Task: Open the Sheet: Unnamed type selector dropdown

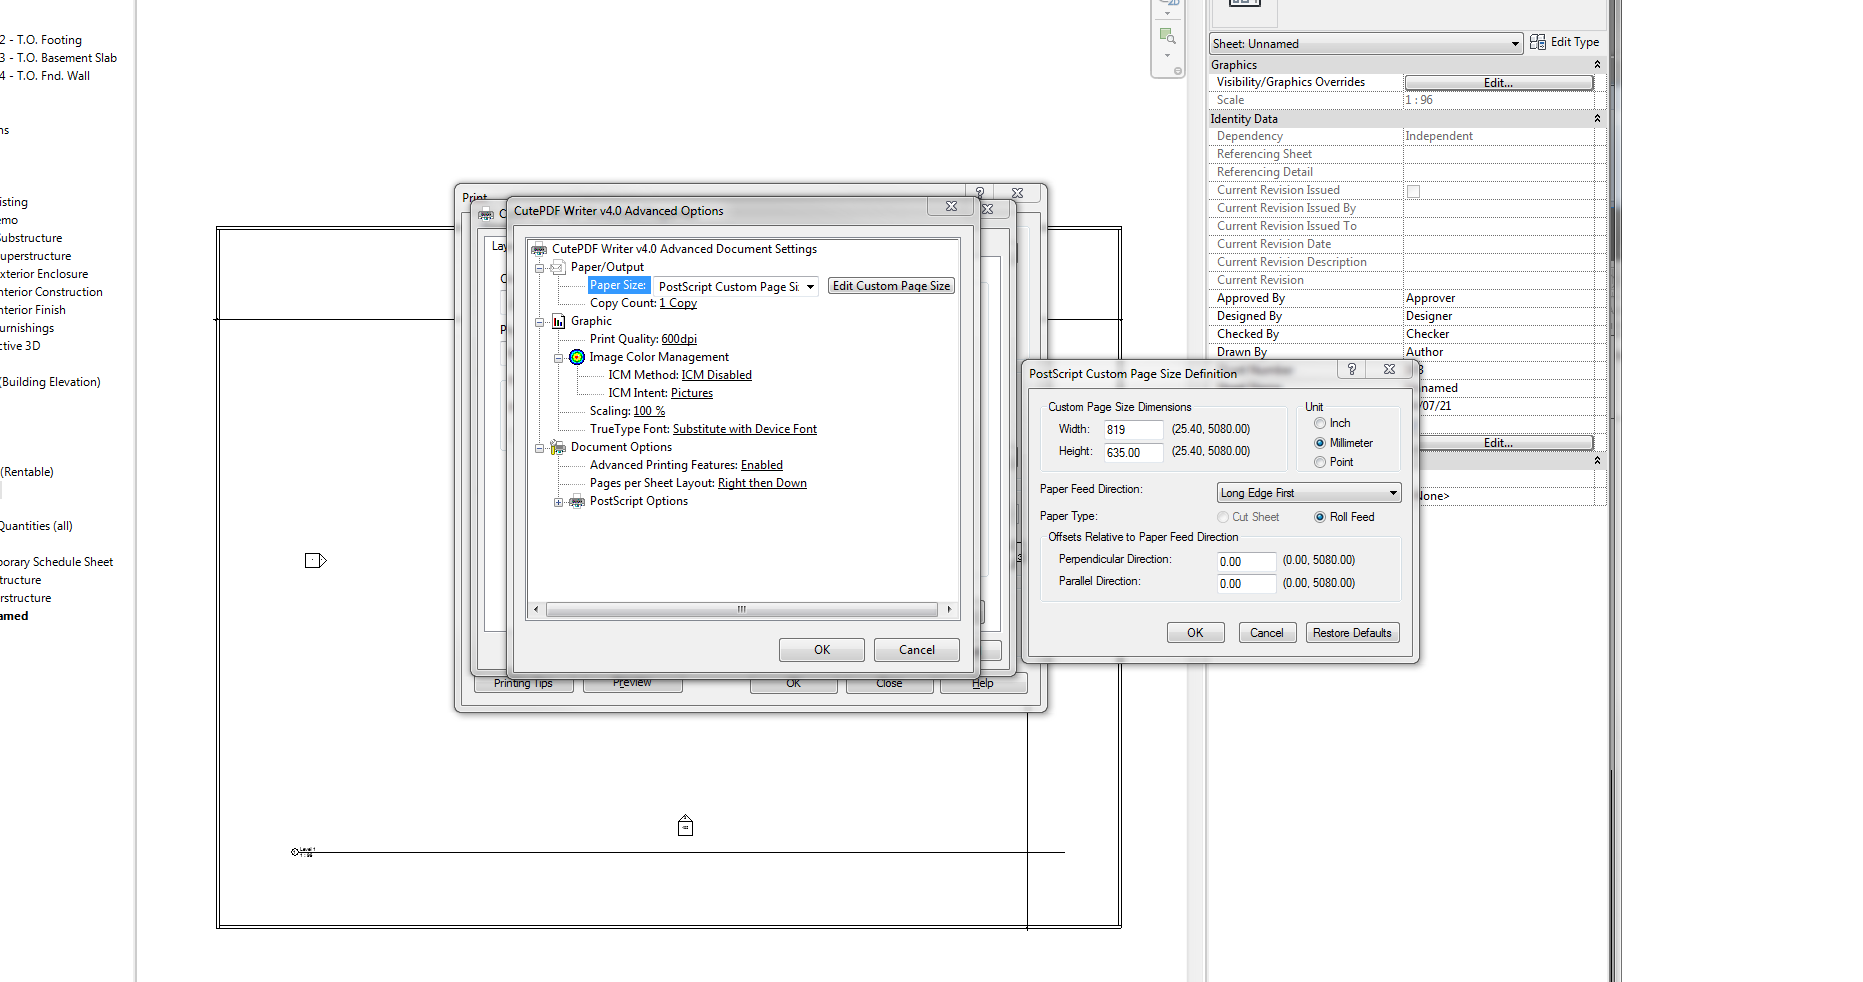Action: [1514, 43]
